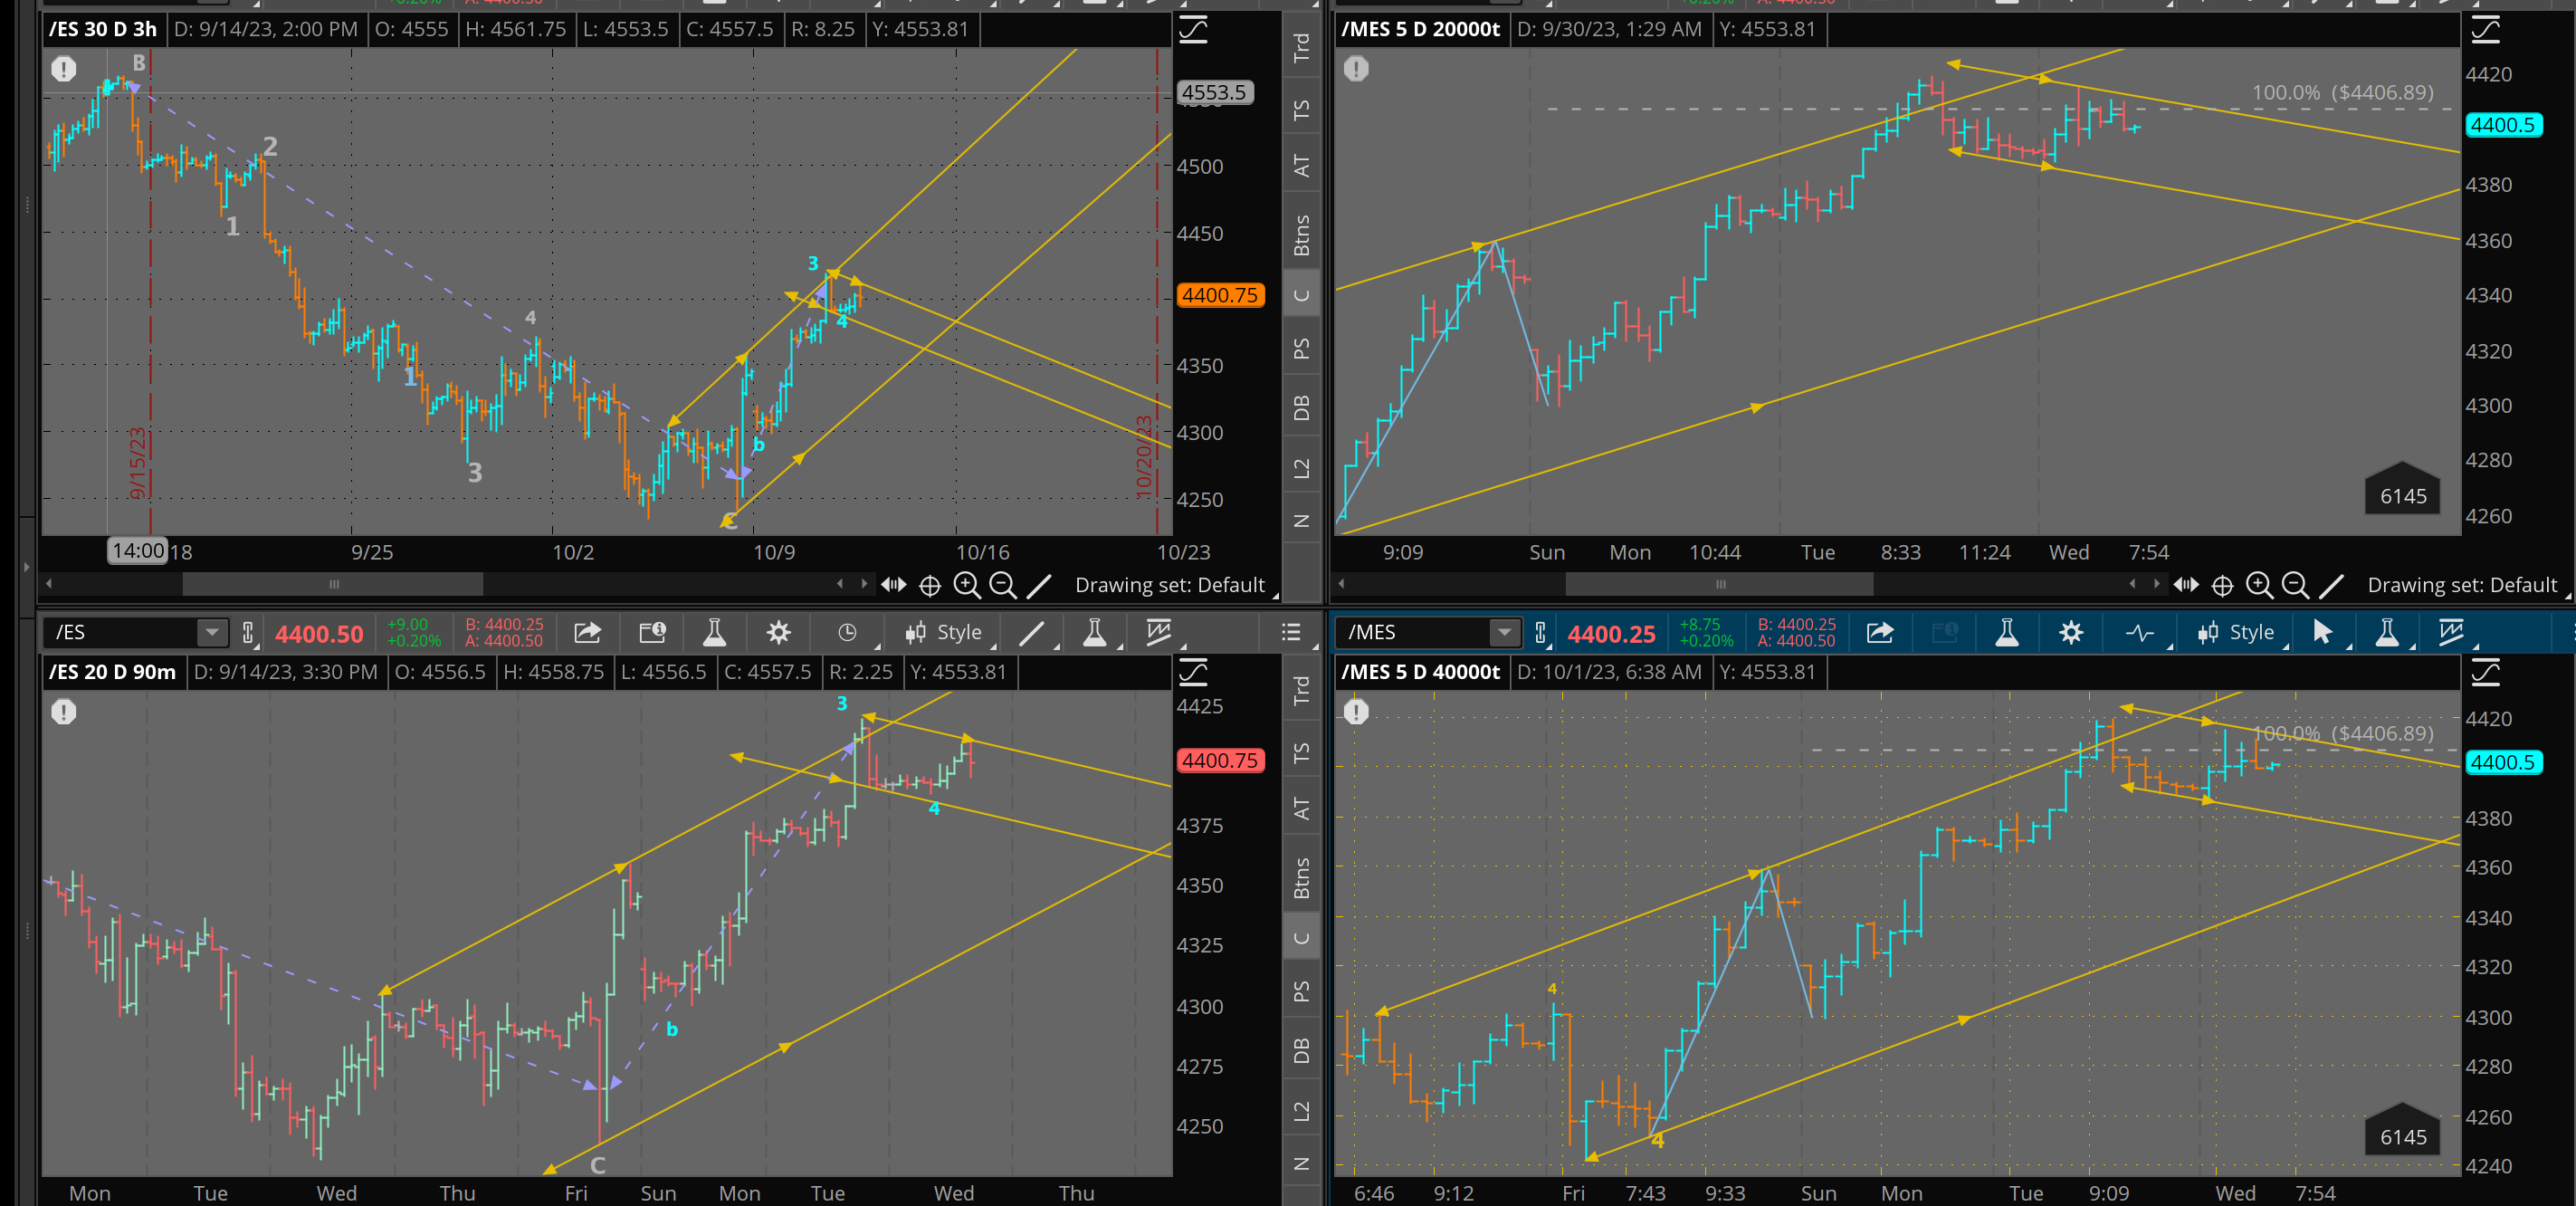Click expand/compress time axis icon on /ES 3h chart
This screenshot has height=1206, width=2576.
pyautogui.click(x=893, y=585)
